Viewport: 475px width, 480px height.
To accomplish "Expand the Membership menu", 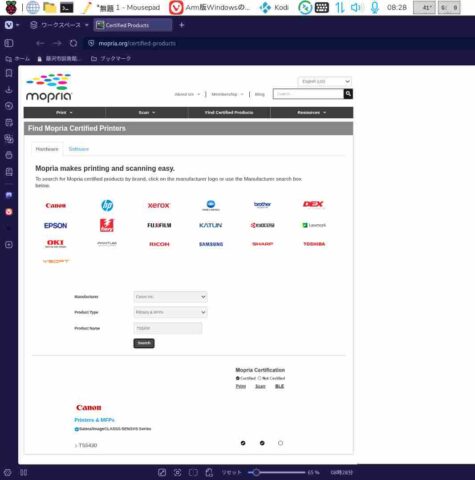I will [x=228, y=94].
